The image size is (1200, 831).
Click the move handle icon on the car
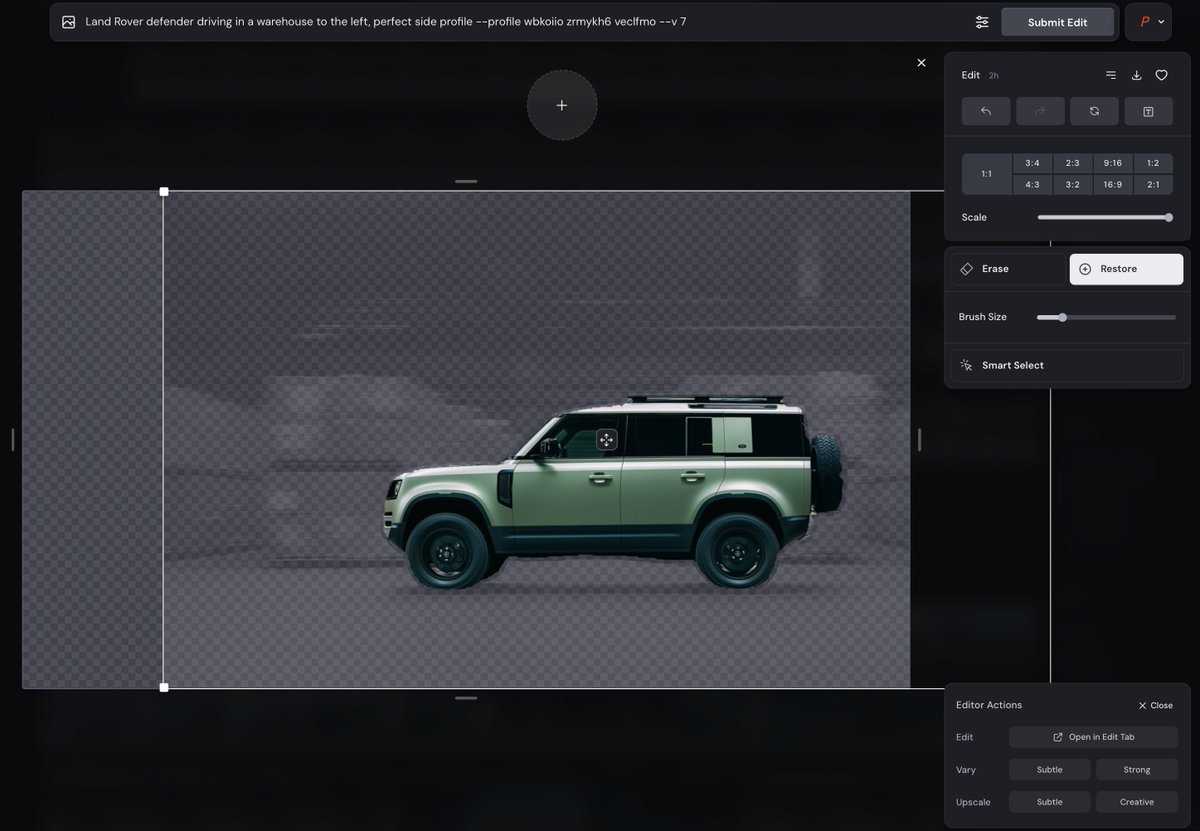pos(606,440)
